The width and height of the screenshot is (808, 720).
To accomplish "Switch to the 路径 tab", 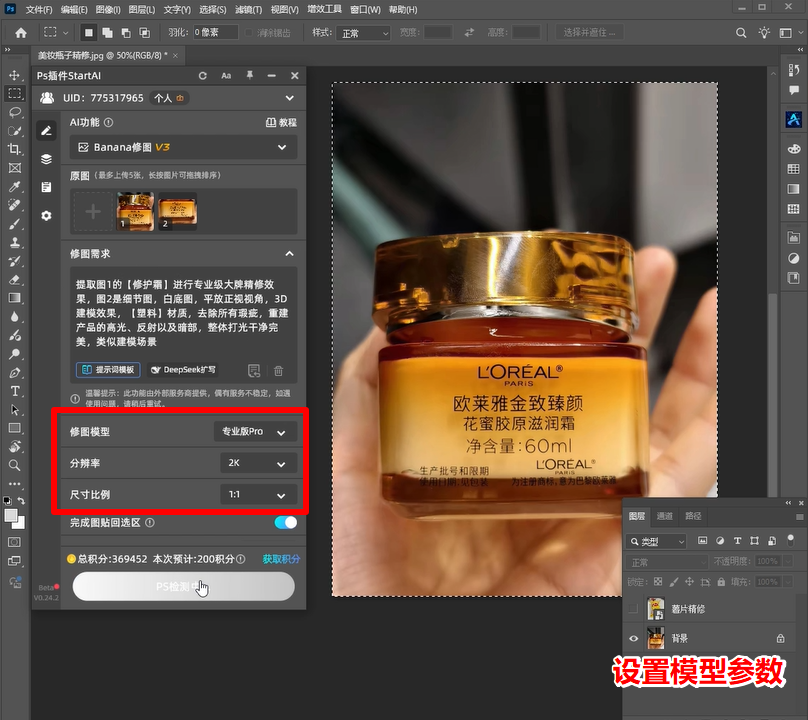I will (x=693, y=516).
